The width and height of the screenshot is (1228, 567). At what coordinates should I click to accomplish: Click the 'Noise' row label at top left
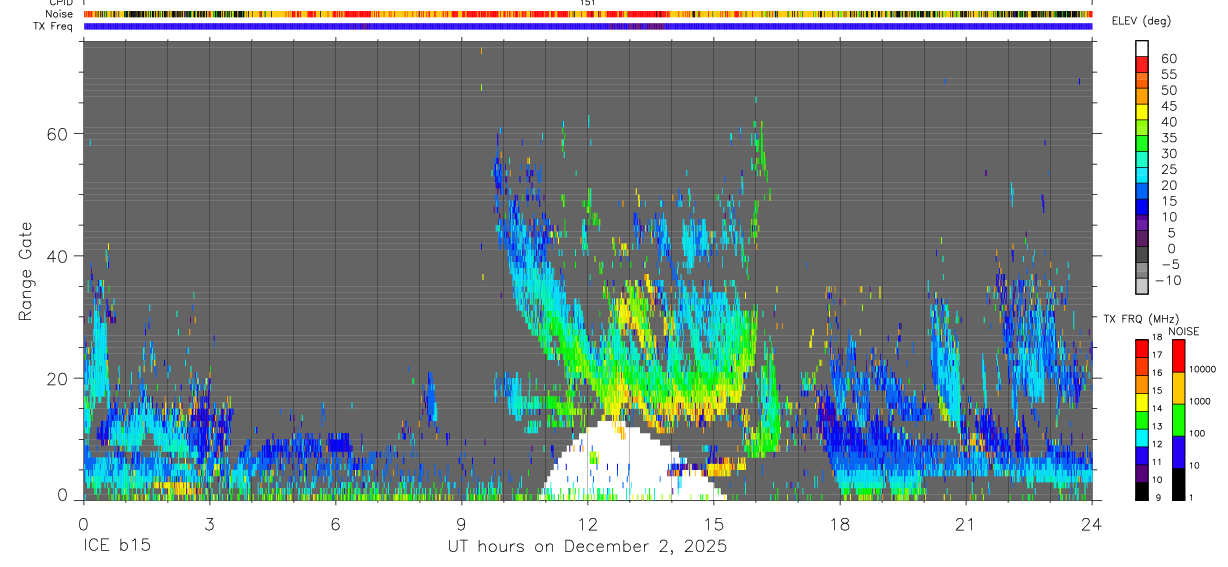(59, 14)
